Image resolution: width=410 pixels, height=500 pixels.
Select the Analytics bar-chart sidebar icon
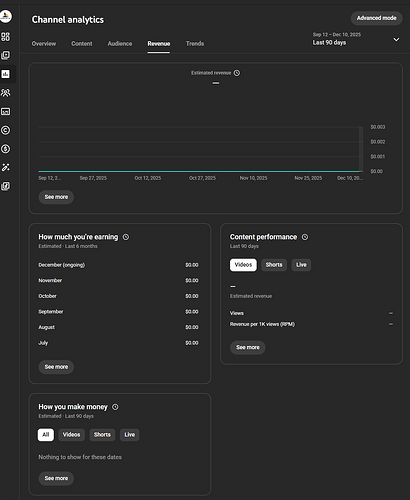click(x=5, y=74)
